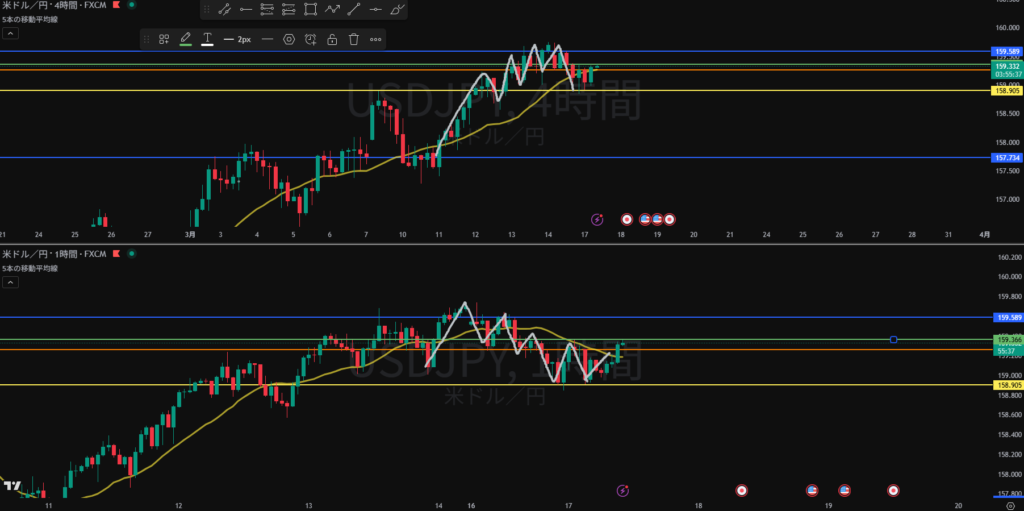This screenshot has height=511, width=1024.
Task: Choose the rectangle shape tool
Action: (310, 10)
